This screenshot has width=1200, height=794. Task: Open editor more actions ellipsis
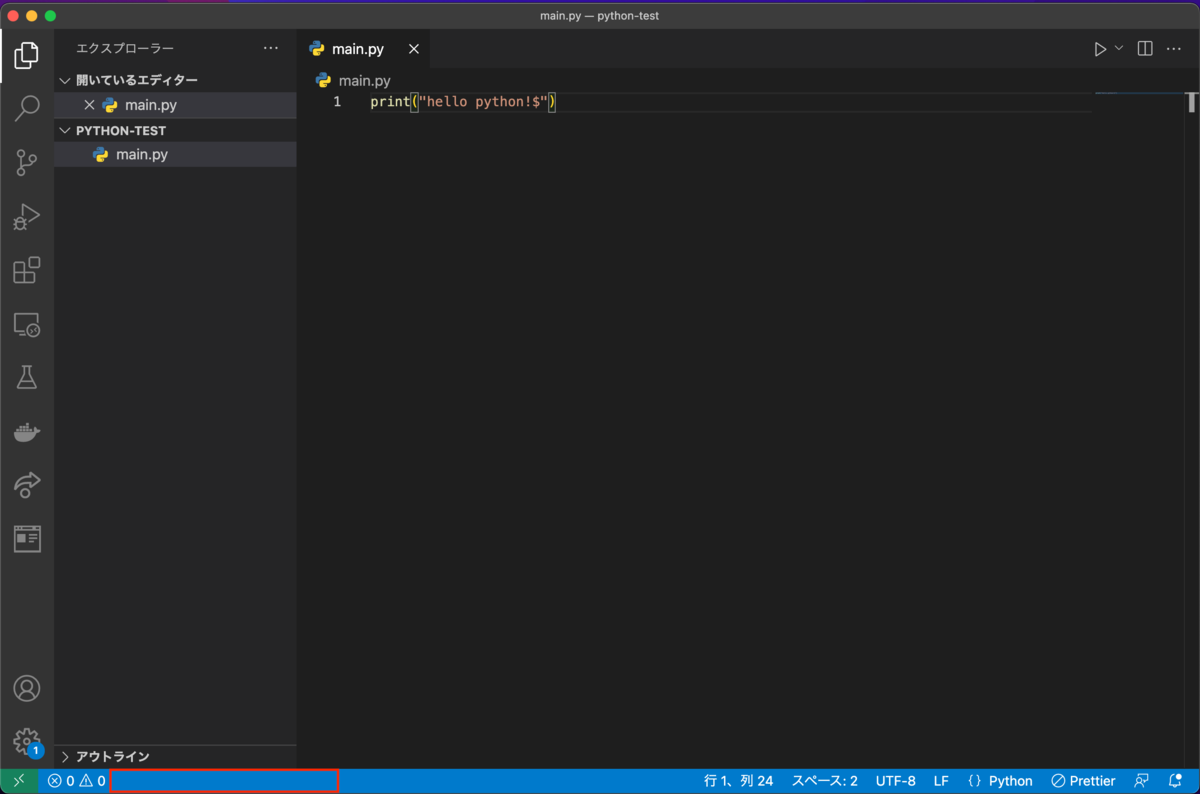pos(1174,49)
